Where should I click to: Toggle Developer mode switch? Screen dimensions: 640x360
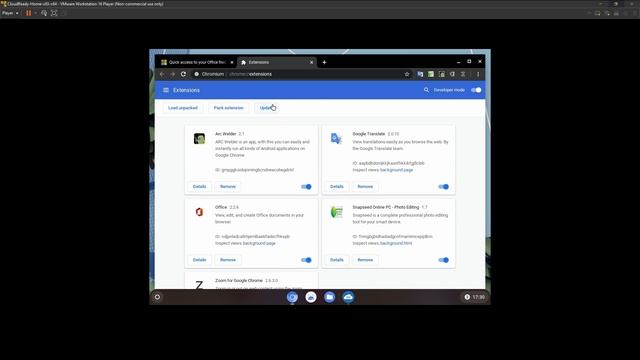476,90
